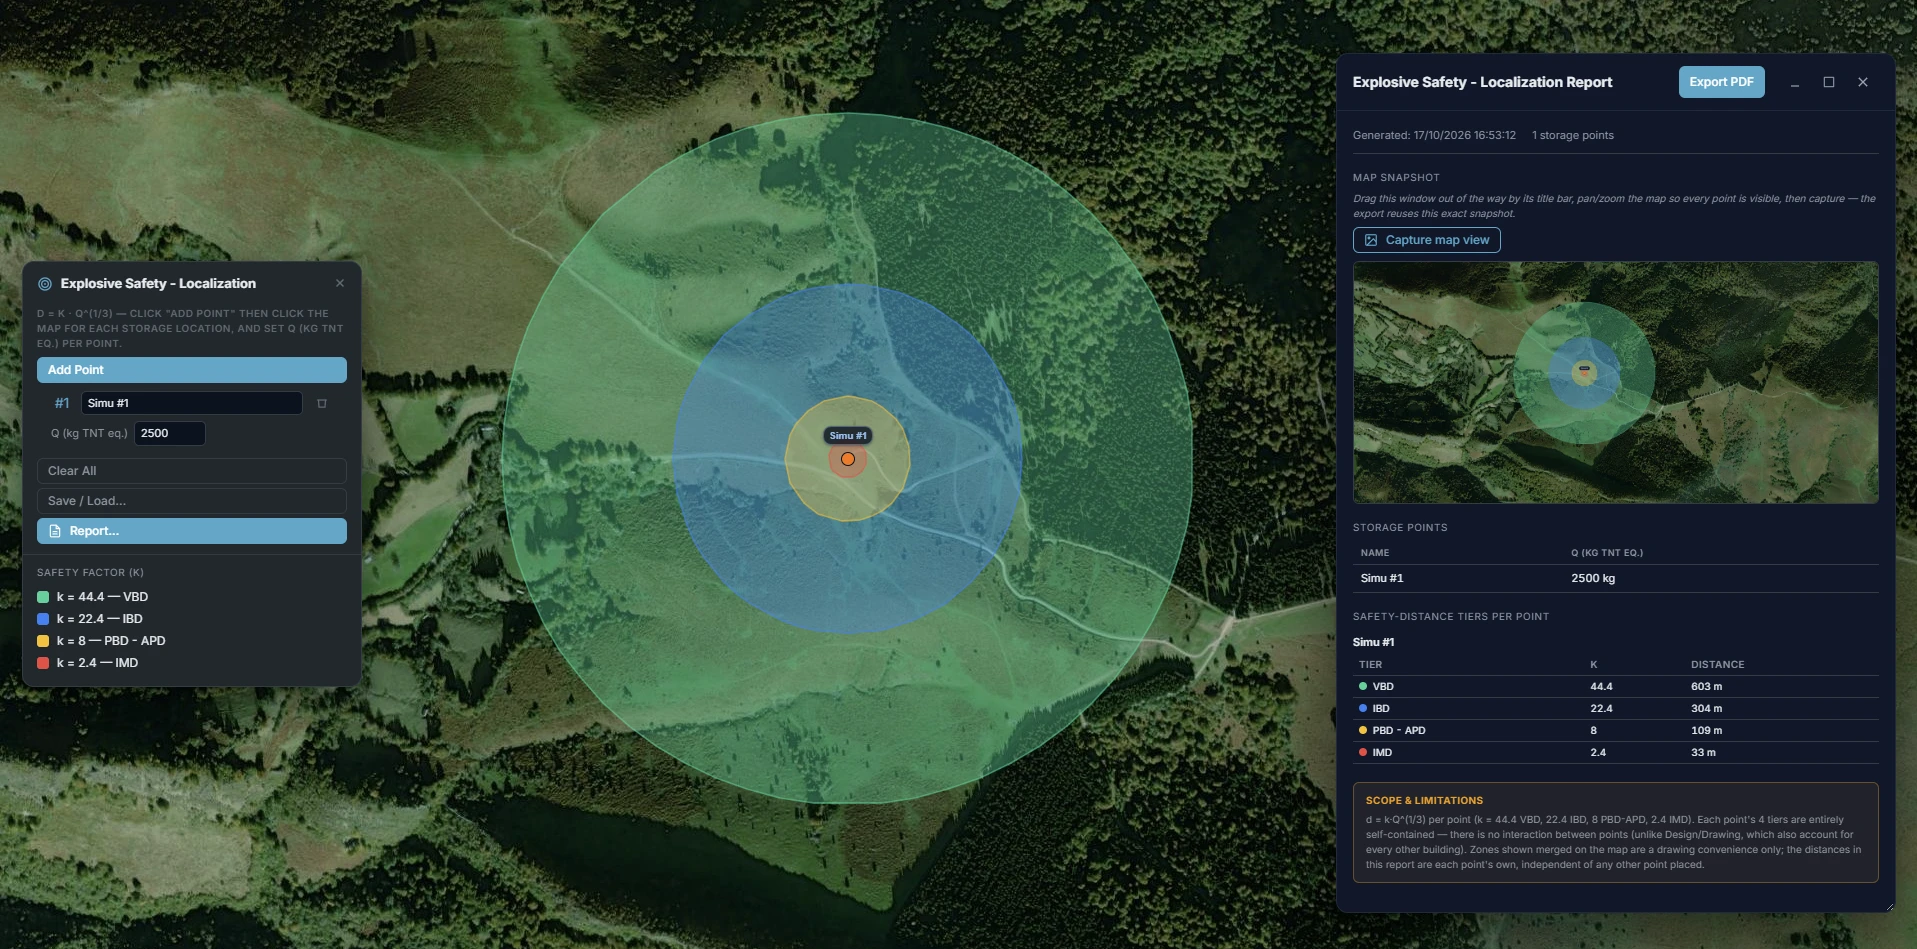Click the yellow PBD - APD legend swatch
The width and height of the screenshot is (1917, 949).
43,641
